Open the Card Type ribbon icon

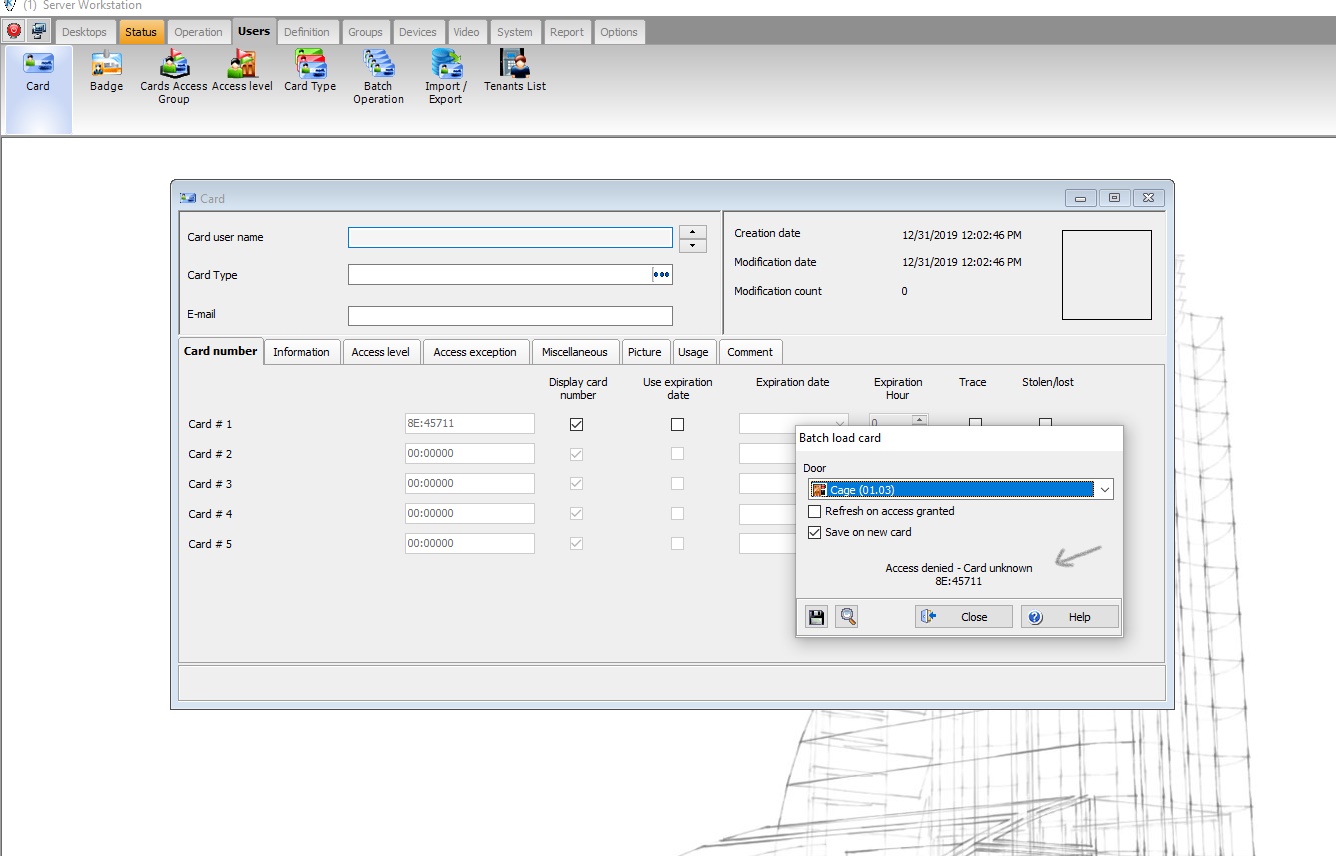[310, 71]
